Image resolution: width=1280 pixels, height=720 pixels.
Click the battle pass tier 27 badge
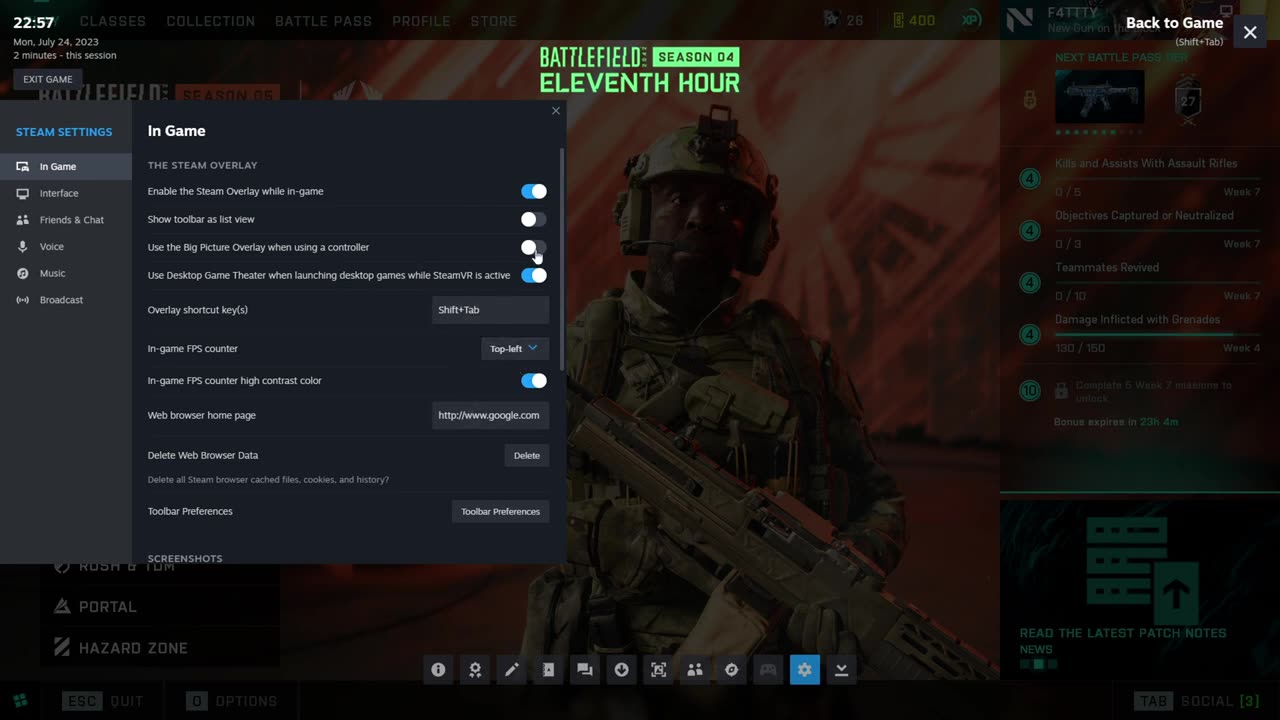(x=1188, y=100)
